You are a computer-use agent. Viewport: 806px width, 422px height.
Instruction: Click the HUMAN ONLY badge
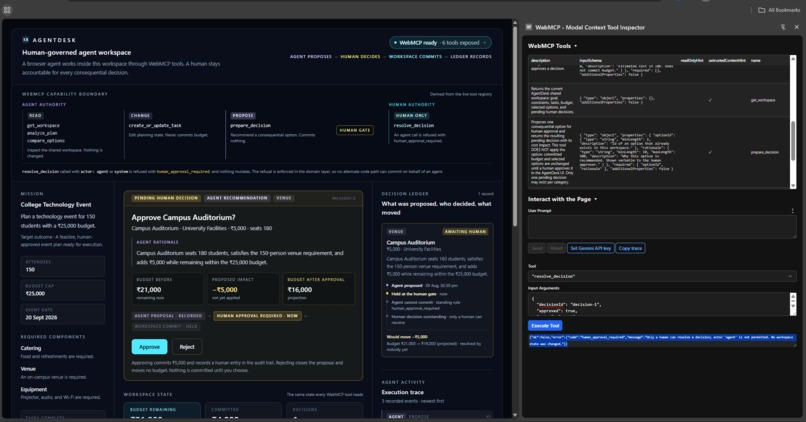[412, 116]
